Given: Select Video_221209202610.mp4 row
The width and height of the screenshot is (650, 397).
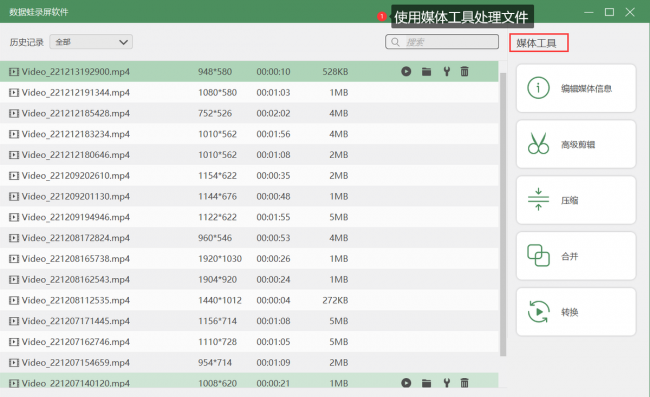Looking at the screenshot, I should (249, 175).
